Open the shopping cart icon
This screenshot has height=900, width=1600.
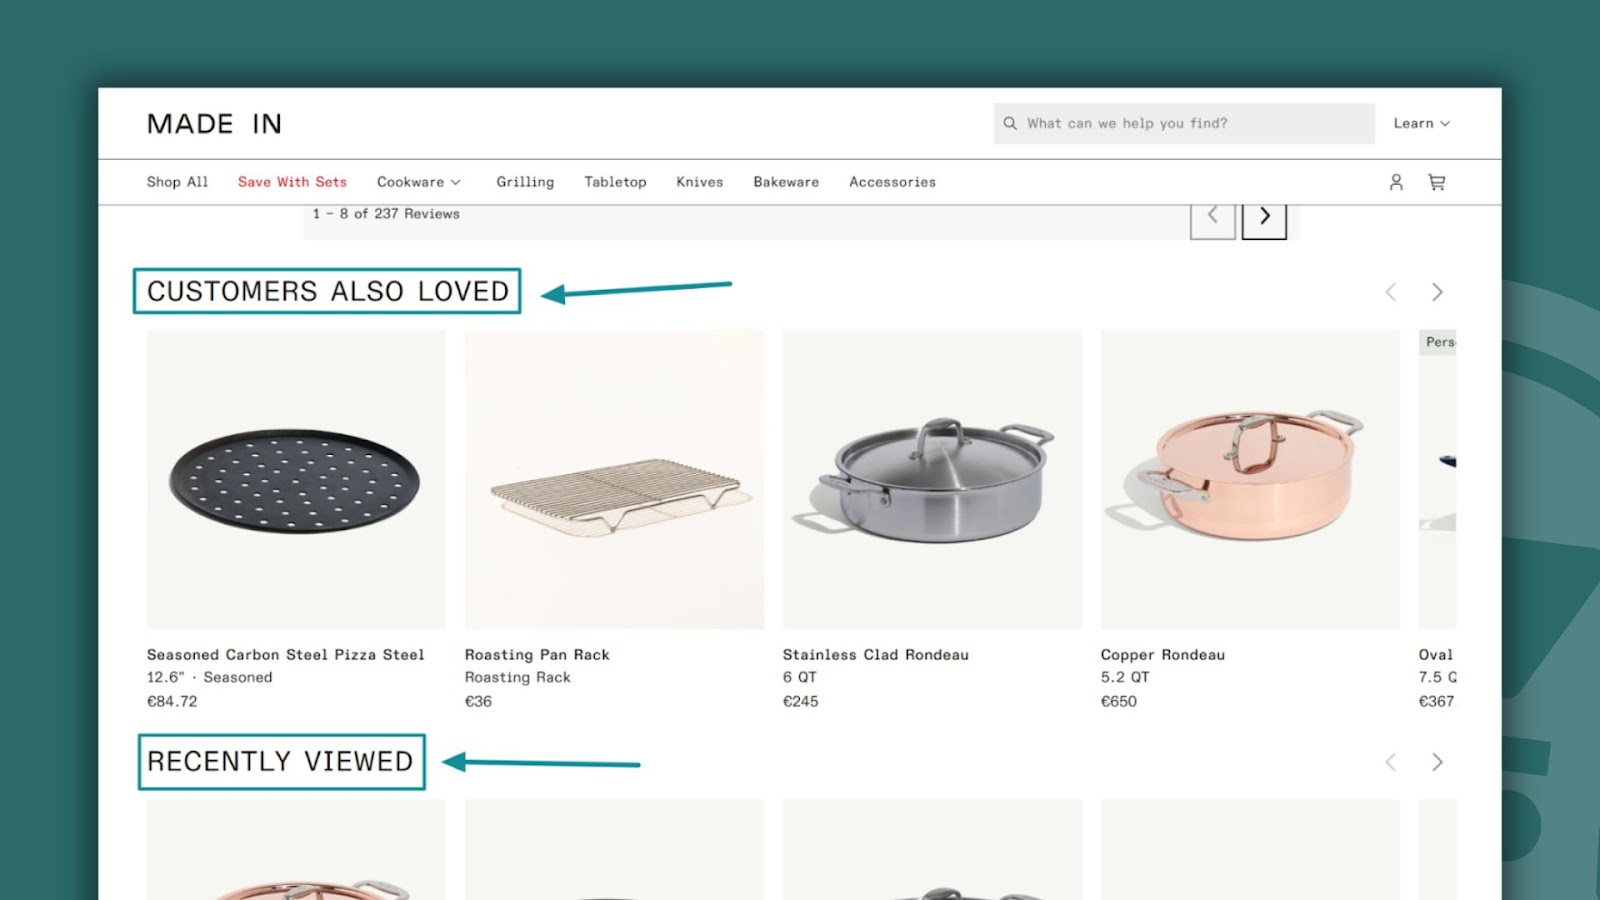tap(1437, 182)
